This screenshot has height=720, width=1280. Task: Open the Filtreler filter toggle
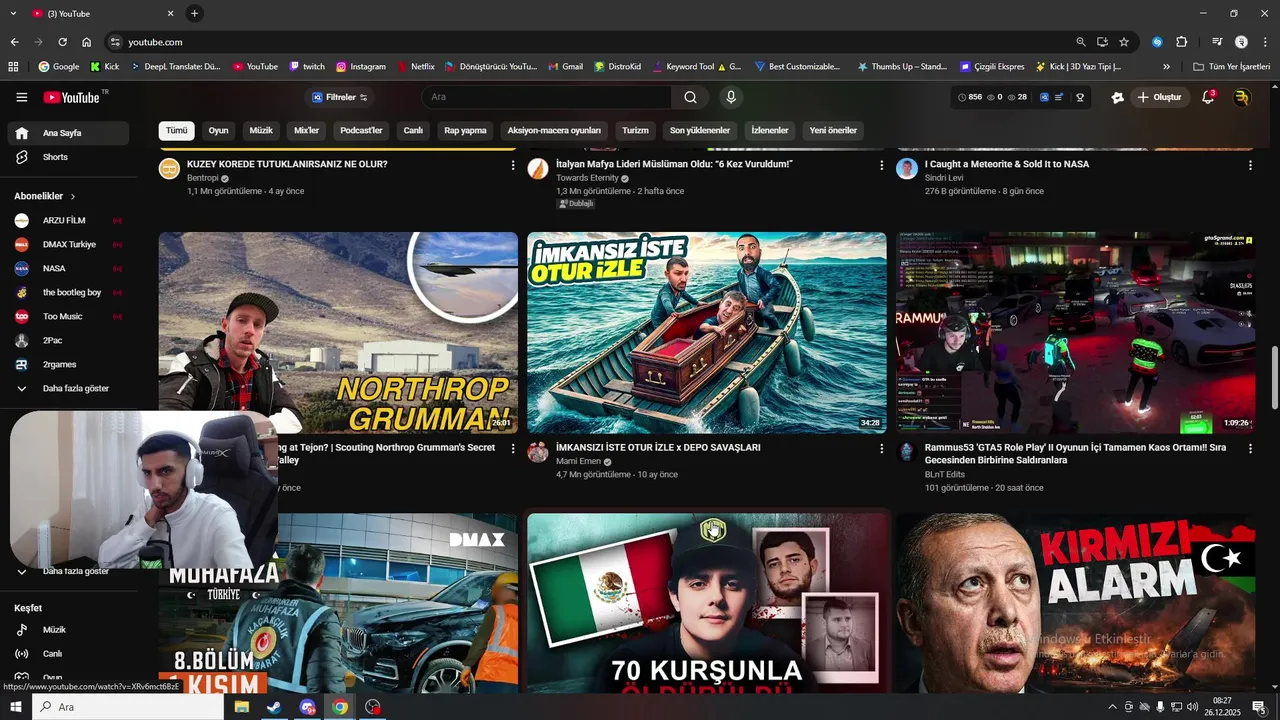(340, 97)
